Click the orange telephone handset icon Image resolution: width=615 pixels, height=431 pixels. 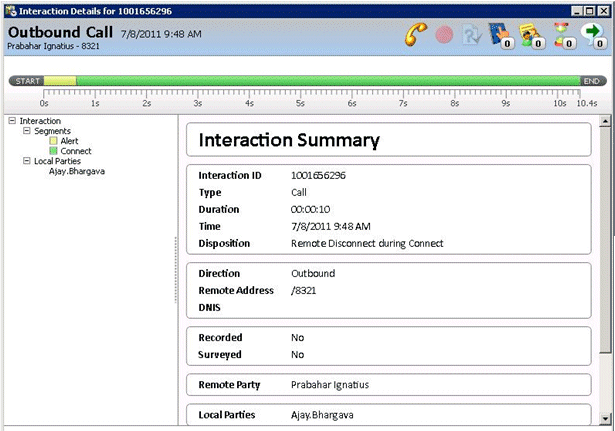click(x=416, y=34)
